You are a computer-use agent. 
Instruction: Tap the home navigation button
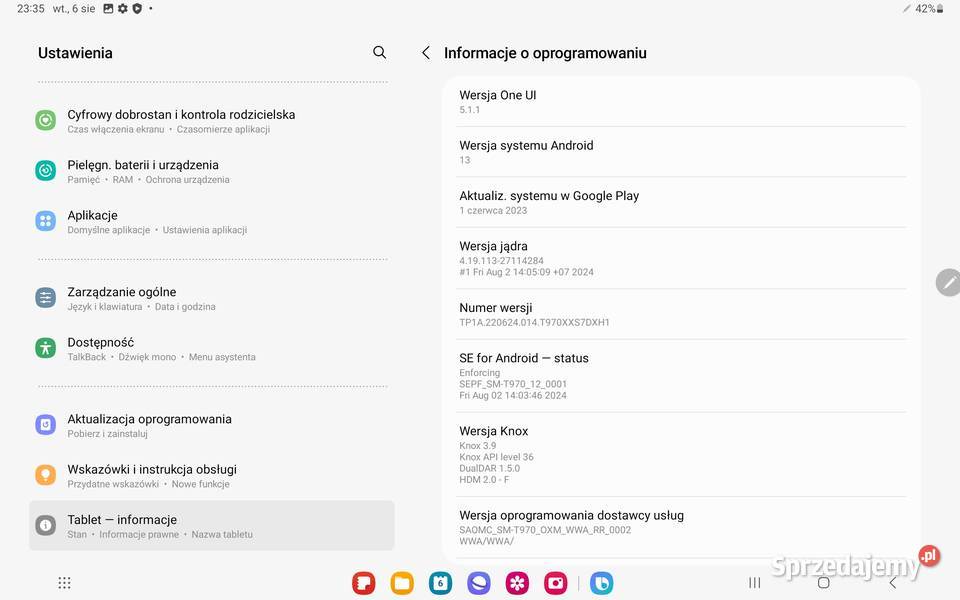tap(823, 582)
